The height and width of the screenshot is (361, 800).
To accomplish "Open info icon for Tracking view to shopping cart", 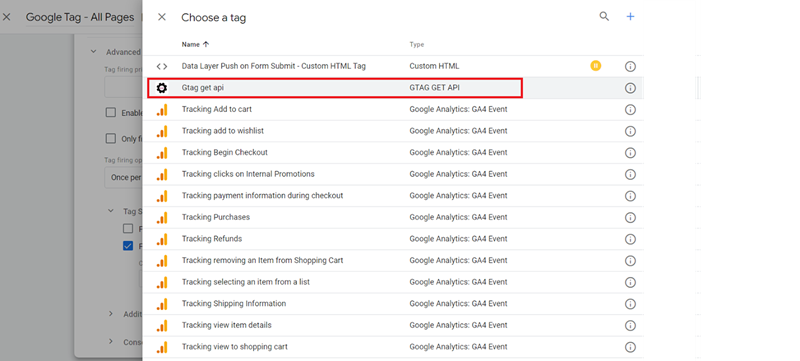I will [630, 347].
